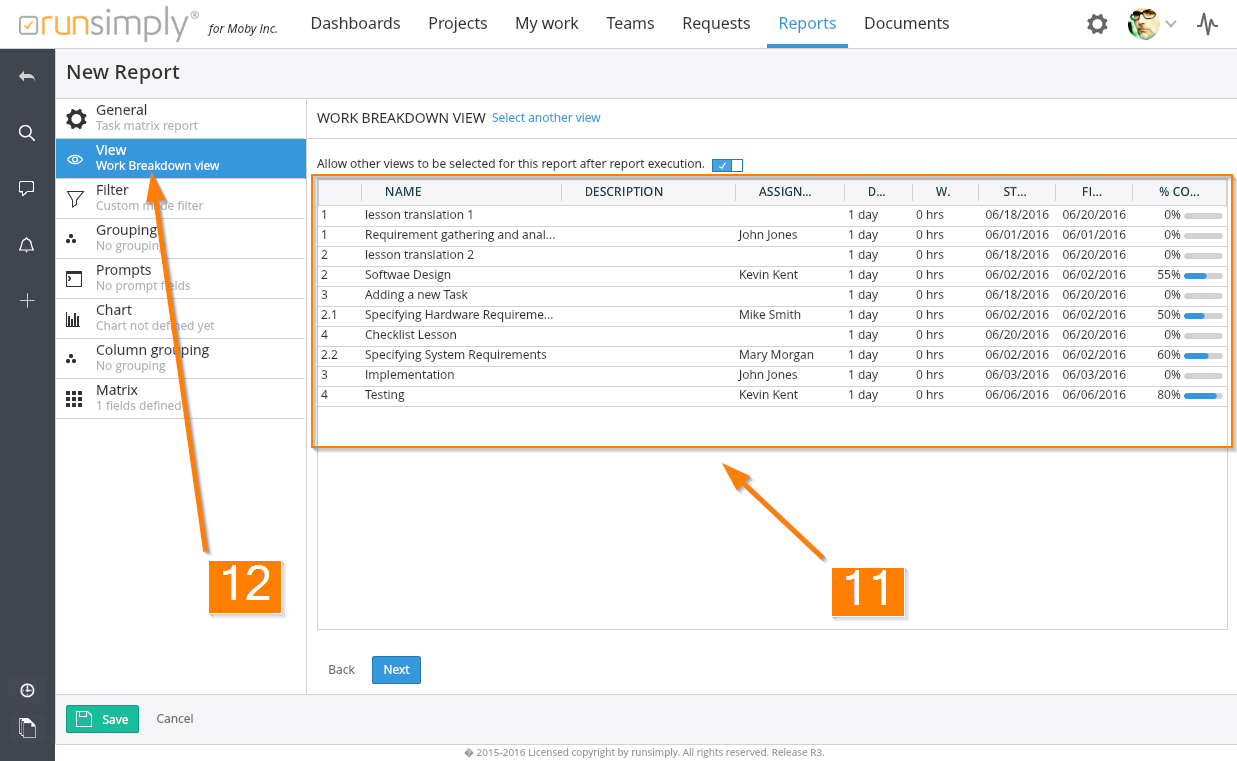Click the back arrow icon in left sidebar
Screen dimensions: 1237x761
pos(27,76)
